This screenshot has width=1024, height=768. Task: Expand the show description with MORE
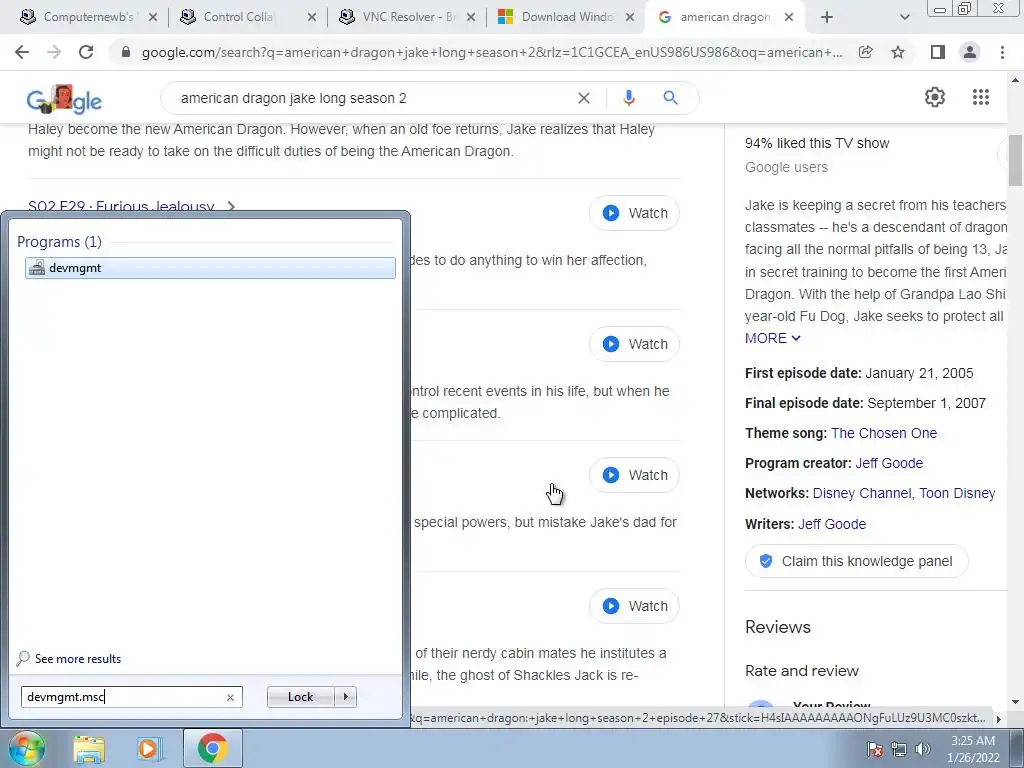tap(773, 338)
